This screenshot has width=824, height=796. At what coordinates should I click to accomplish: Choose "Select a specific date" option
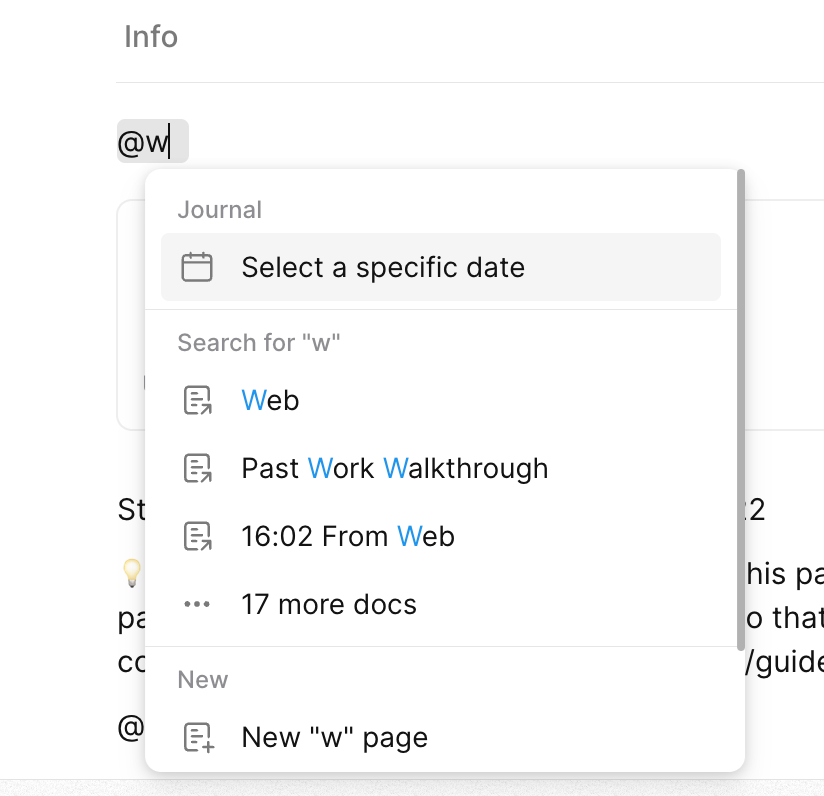coord(383,267)
